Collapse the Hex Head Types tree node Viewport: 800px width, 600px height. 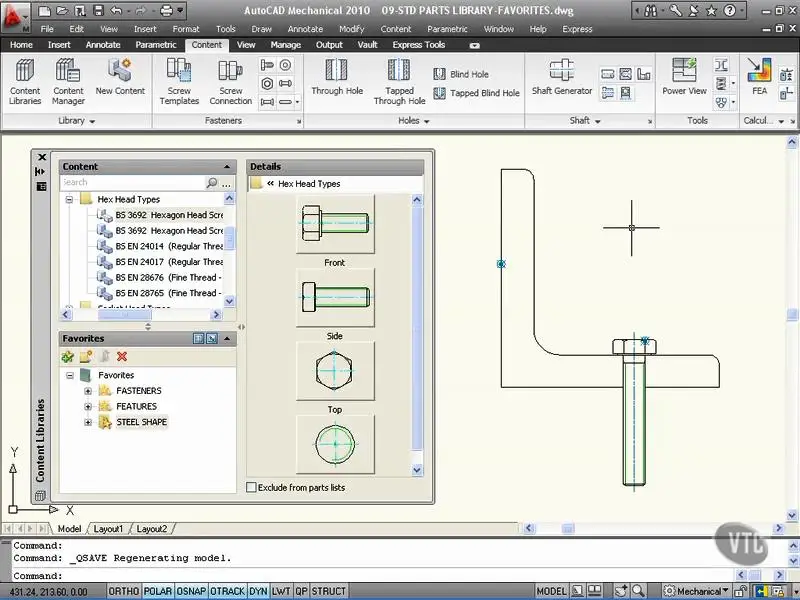[x=70, y=200]
